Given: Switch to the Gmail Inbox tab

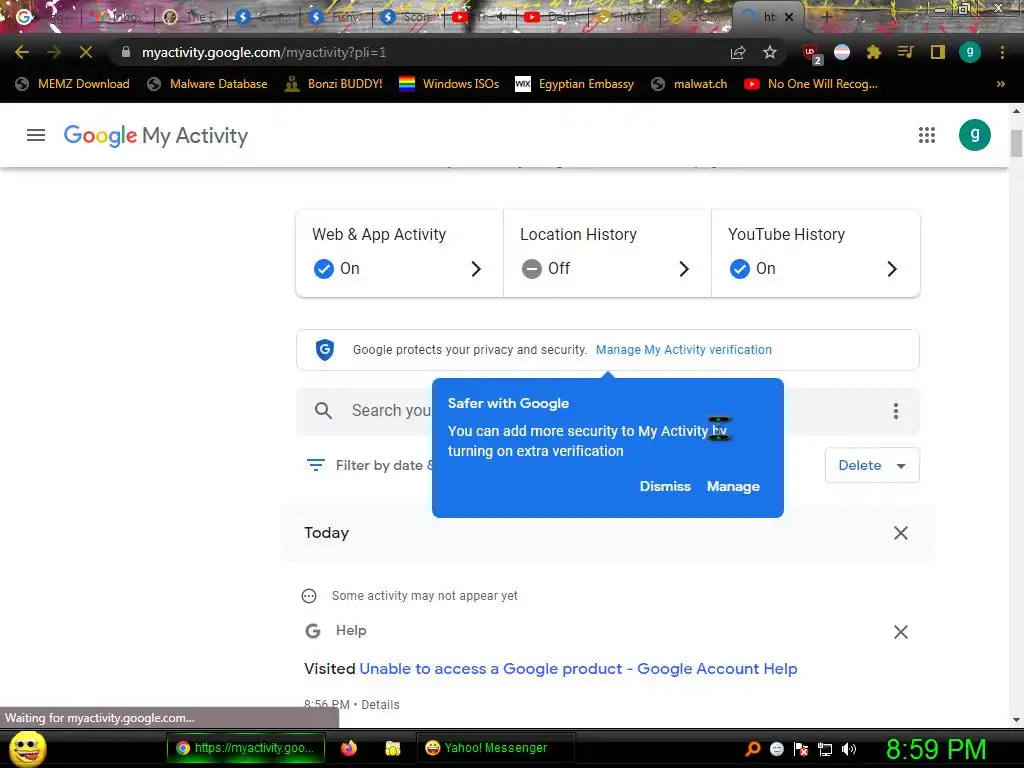Looking at the screenshot, I should tap(118, 17).
